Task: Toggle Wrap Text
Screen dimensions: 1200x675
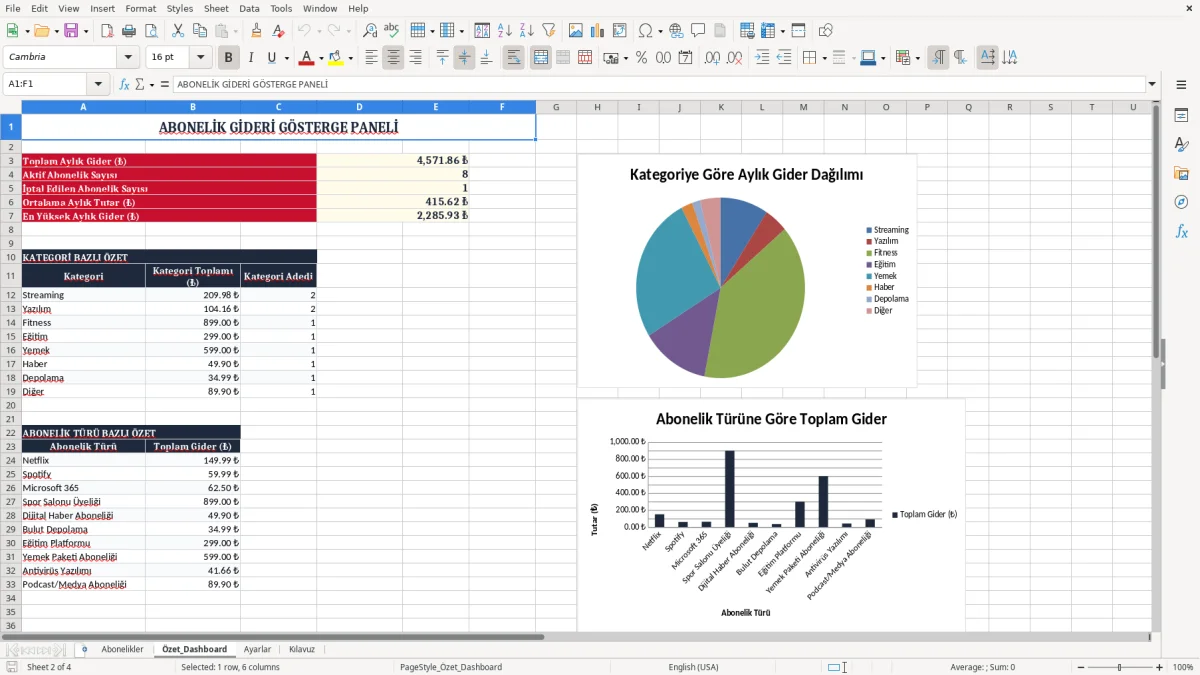Action: [x=513, y=58]
